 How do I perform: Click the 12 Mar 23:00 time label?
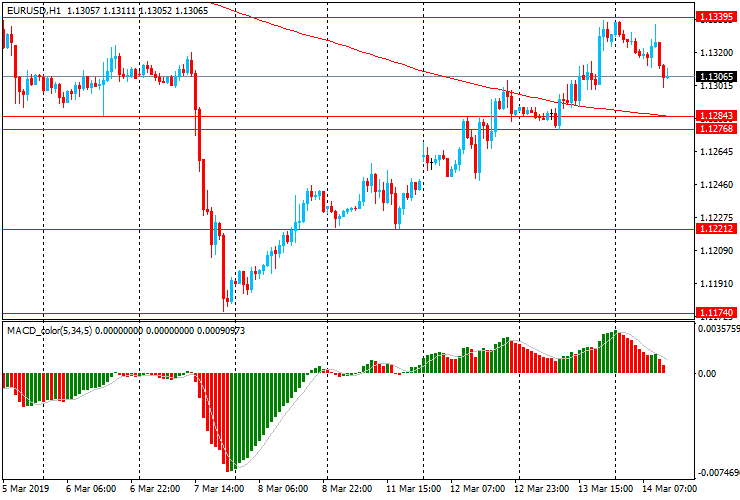click(541, 488)
